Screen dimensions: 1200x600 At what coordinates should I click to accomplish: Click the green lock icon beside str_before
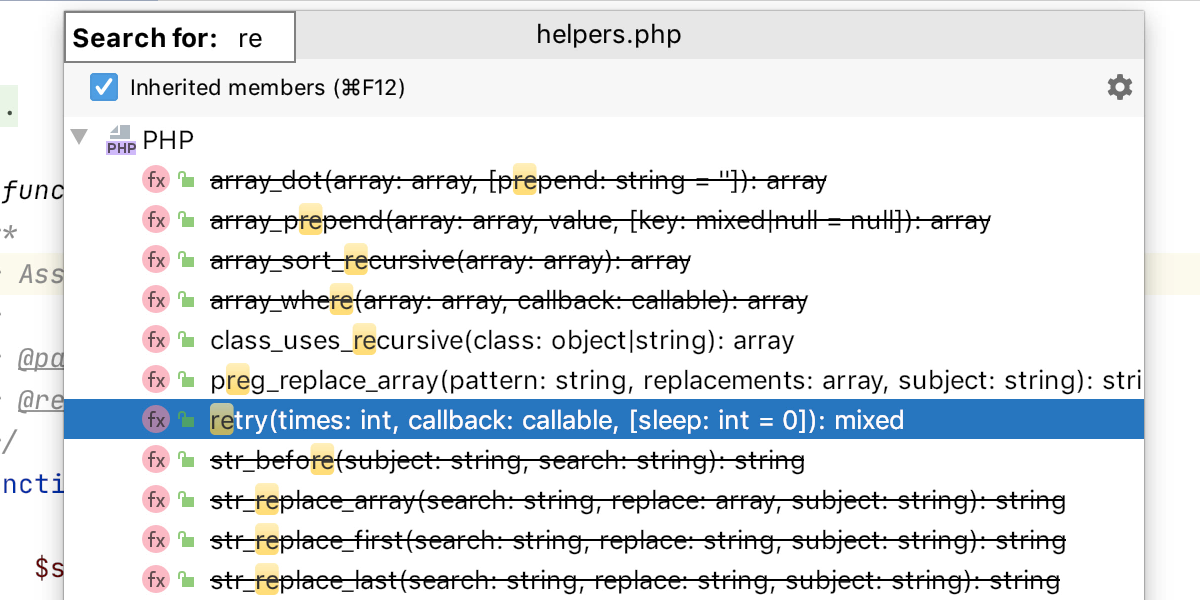point(185,460)
